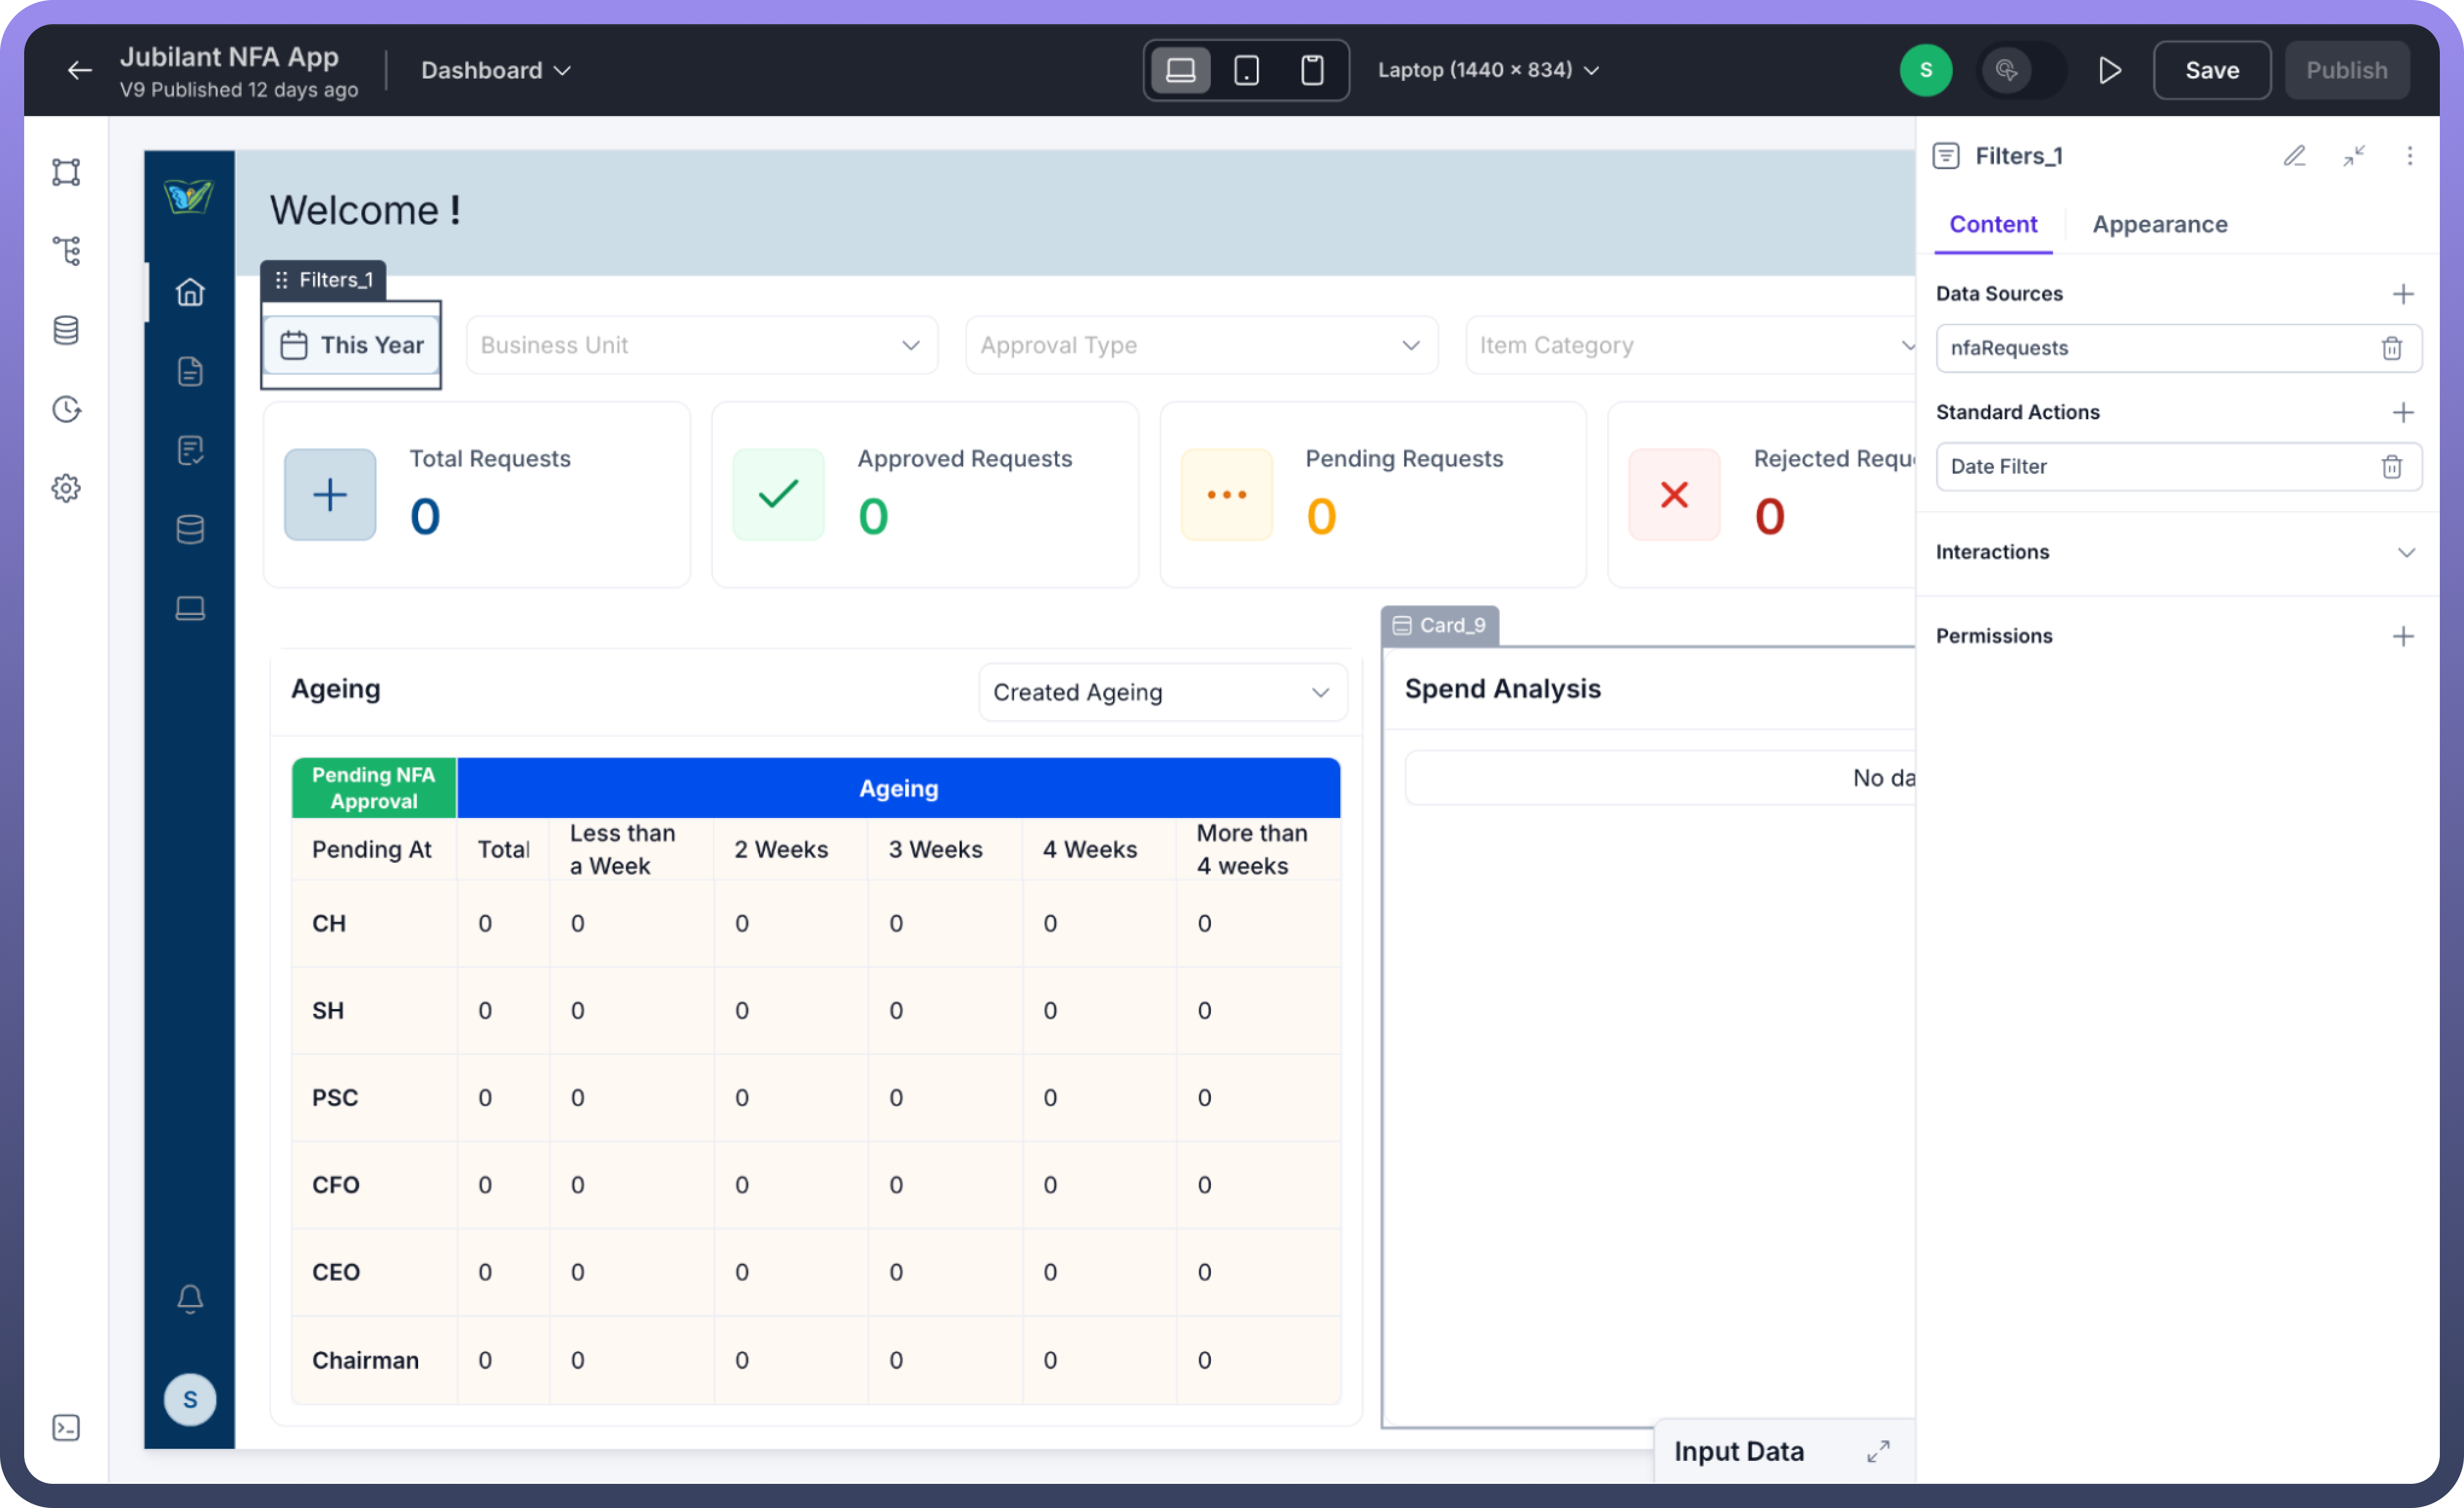Image resolution: width=2464 pixels, height=1508 pixels.
Task: Select the laptop device preview toggle
Action: pos(1181,70)
